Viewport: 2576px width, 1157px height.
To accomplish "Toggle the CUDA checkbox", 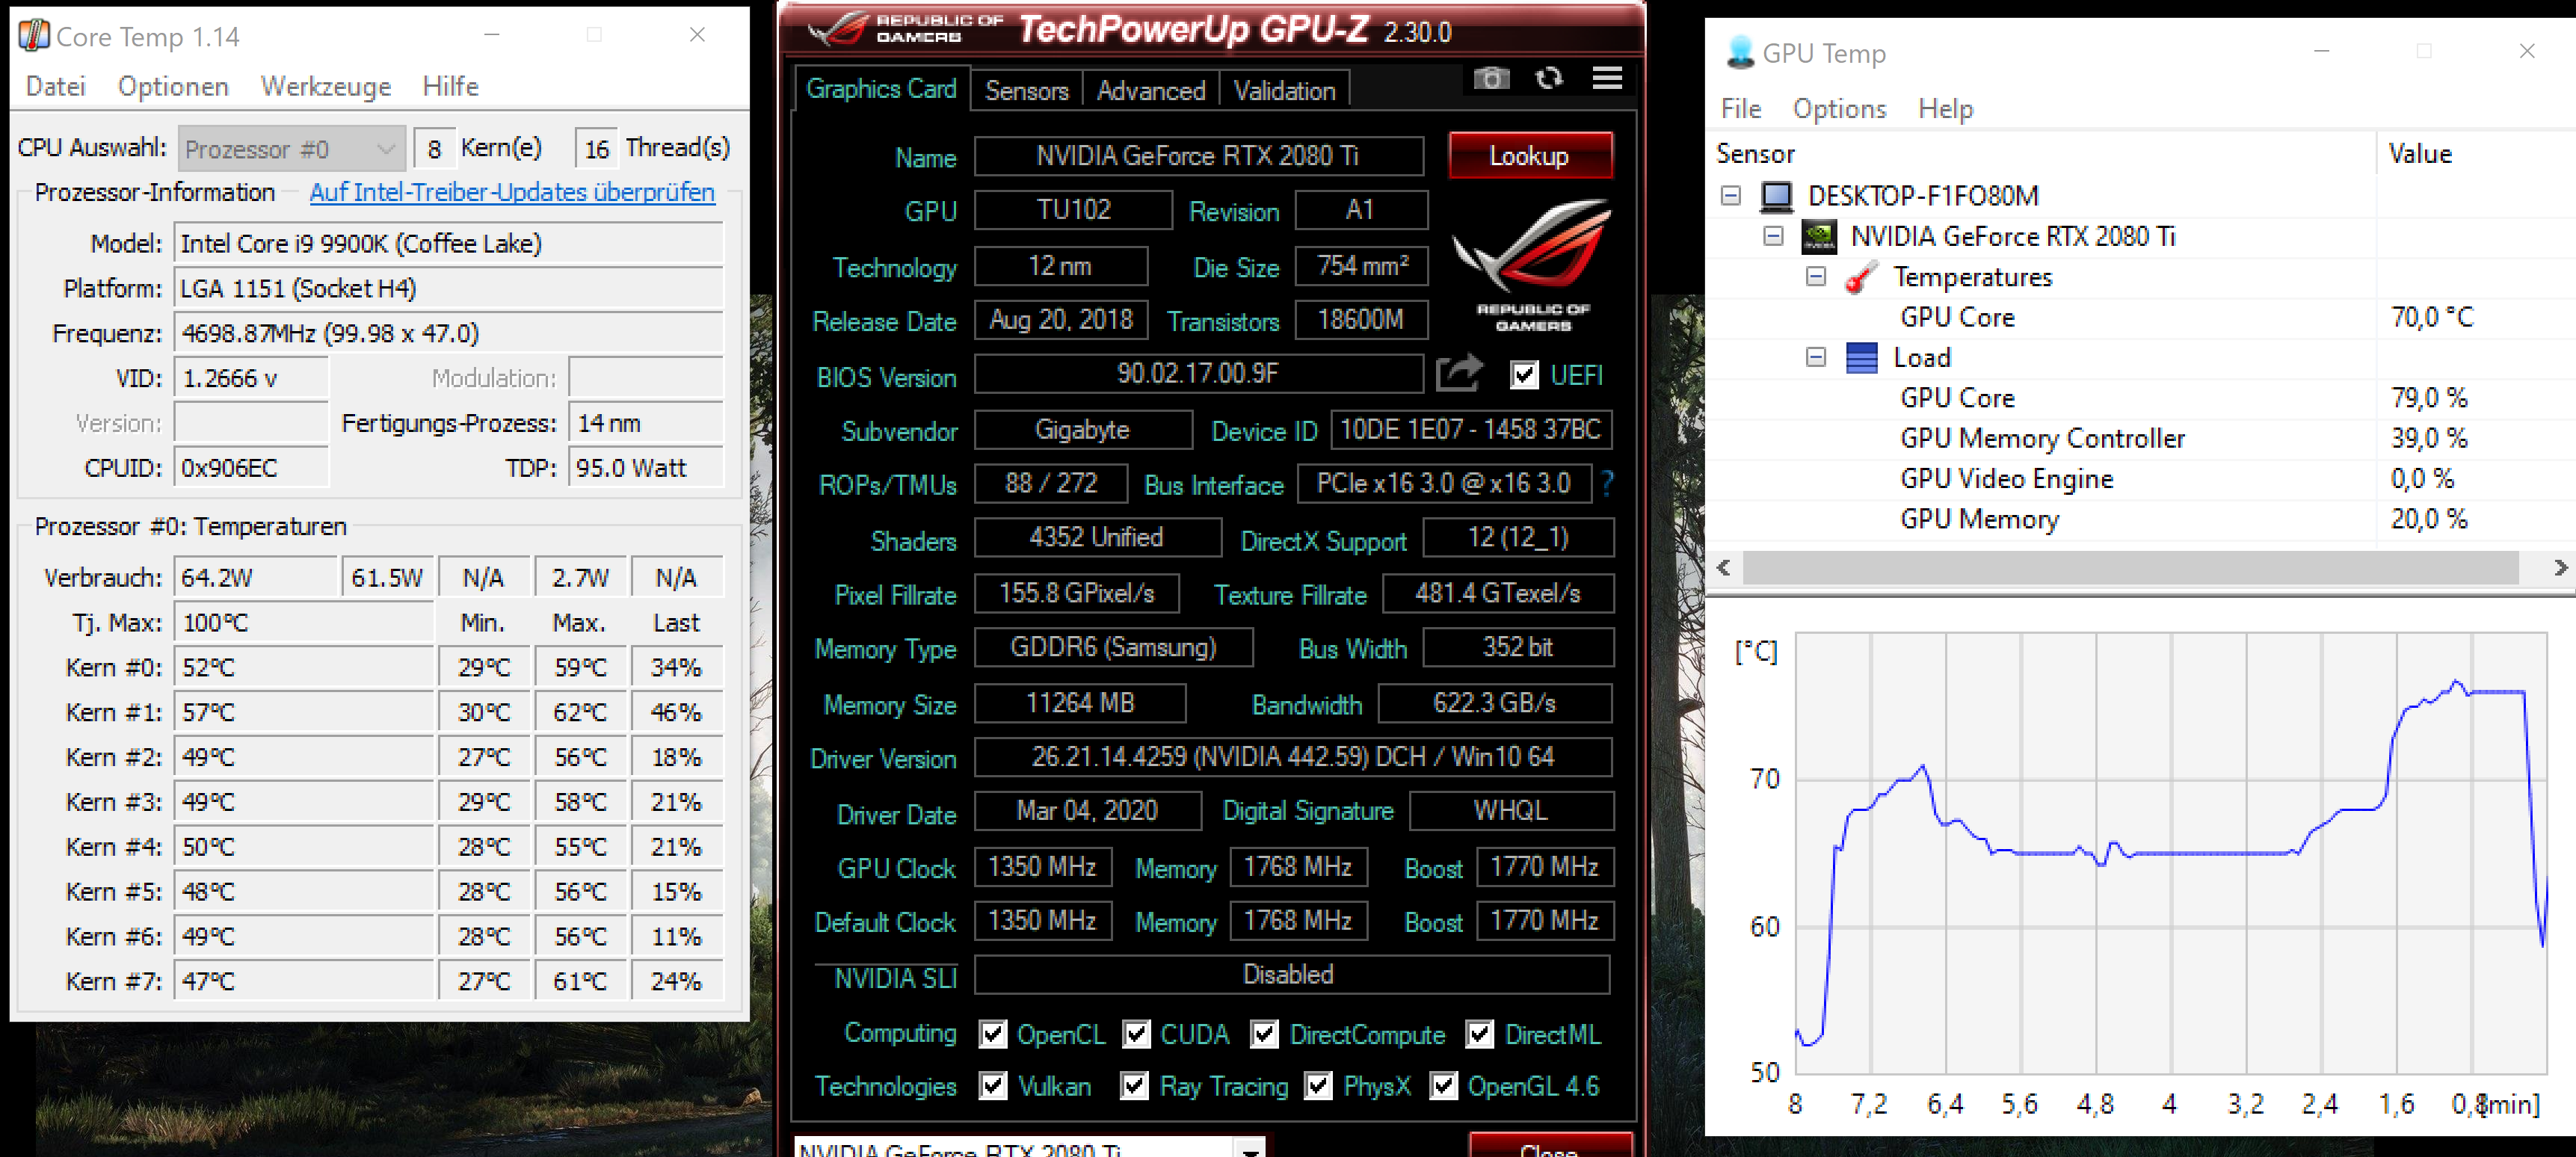I will coord(1136,1034).
